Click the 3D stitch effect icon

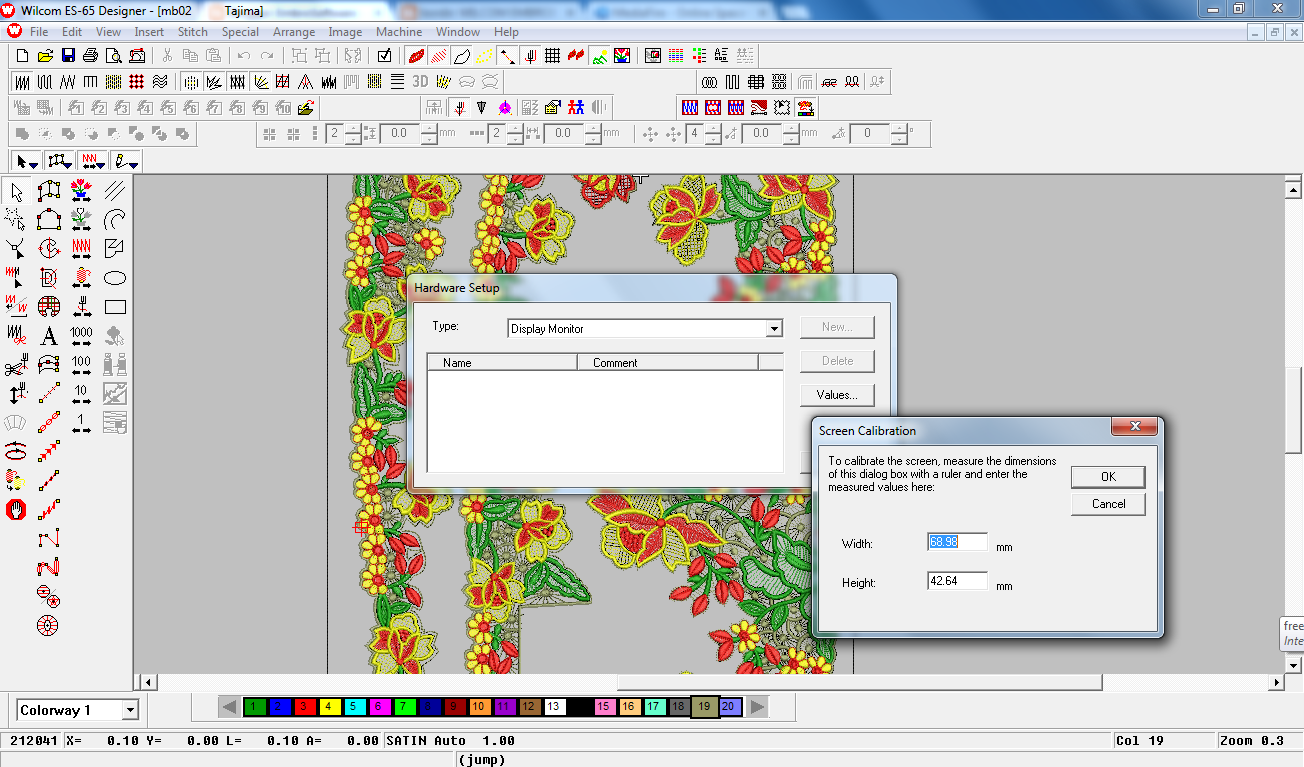(420, 82)
